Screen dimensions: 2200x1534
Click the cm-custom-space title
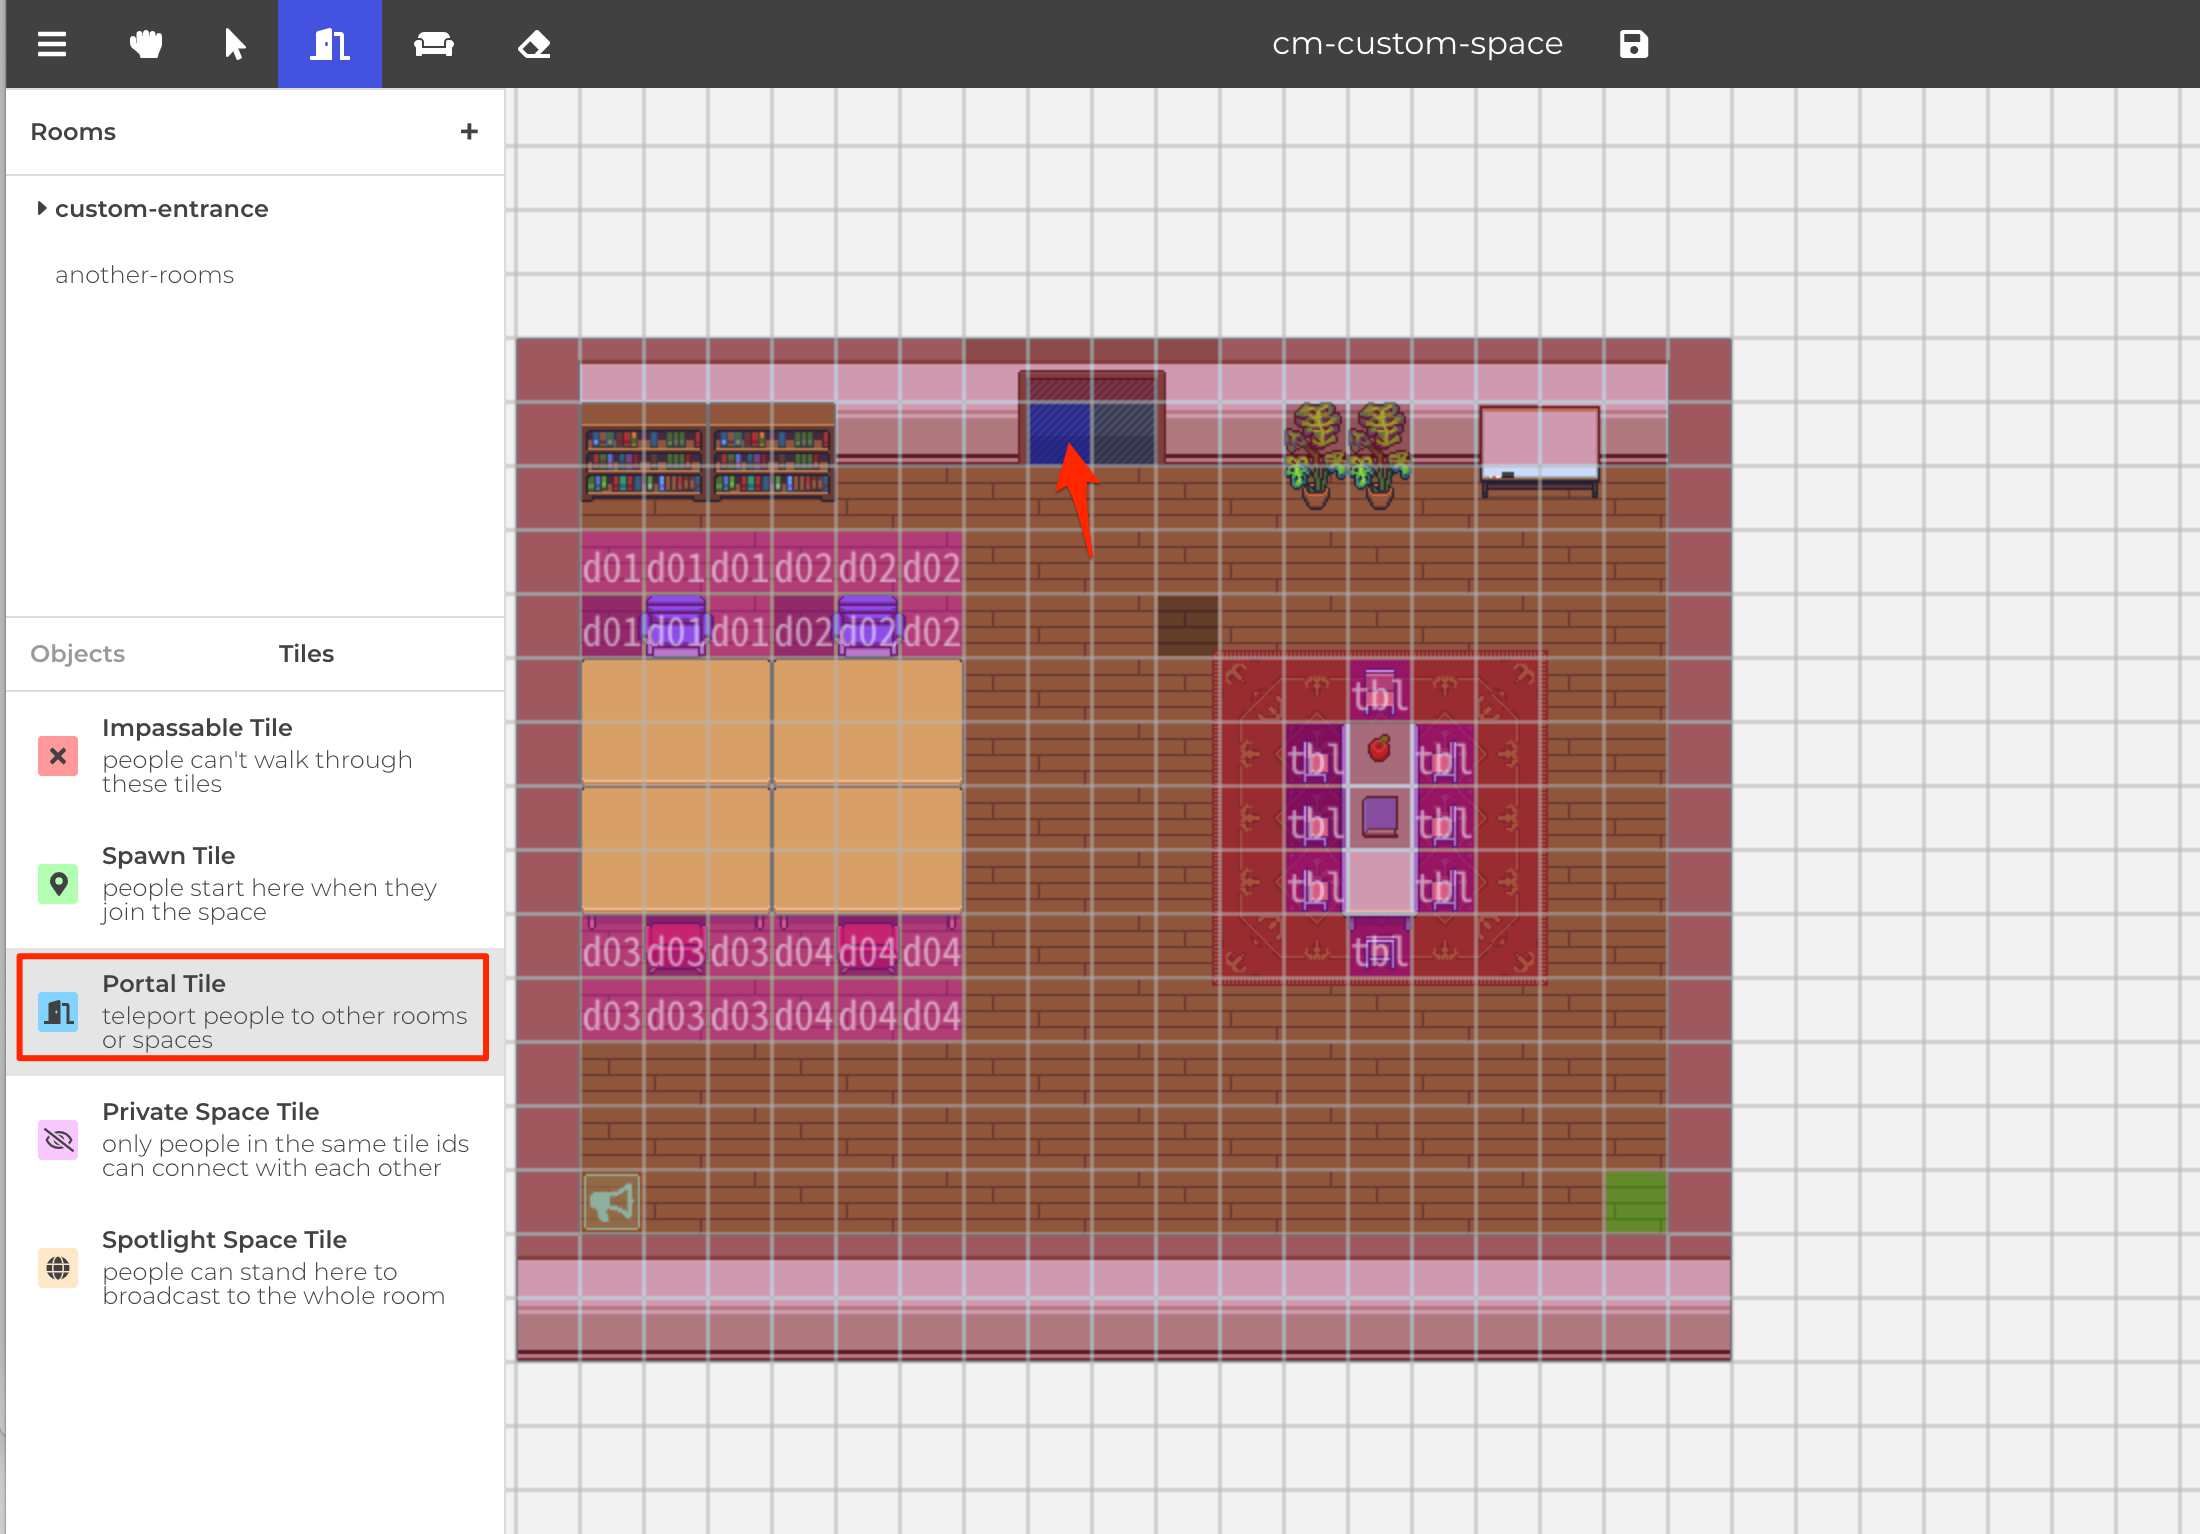coord(1417,44)
